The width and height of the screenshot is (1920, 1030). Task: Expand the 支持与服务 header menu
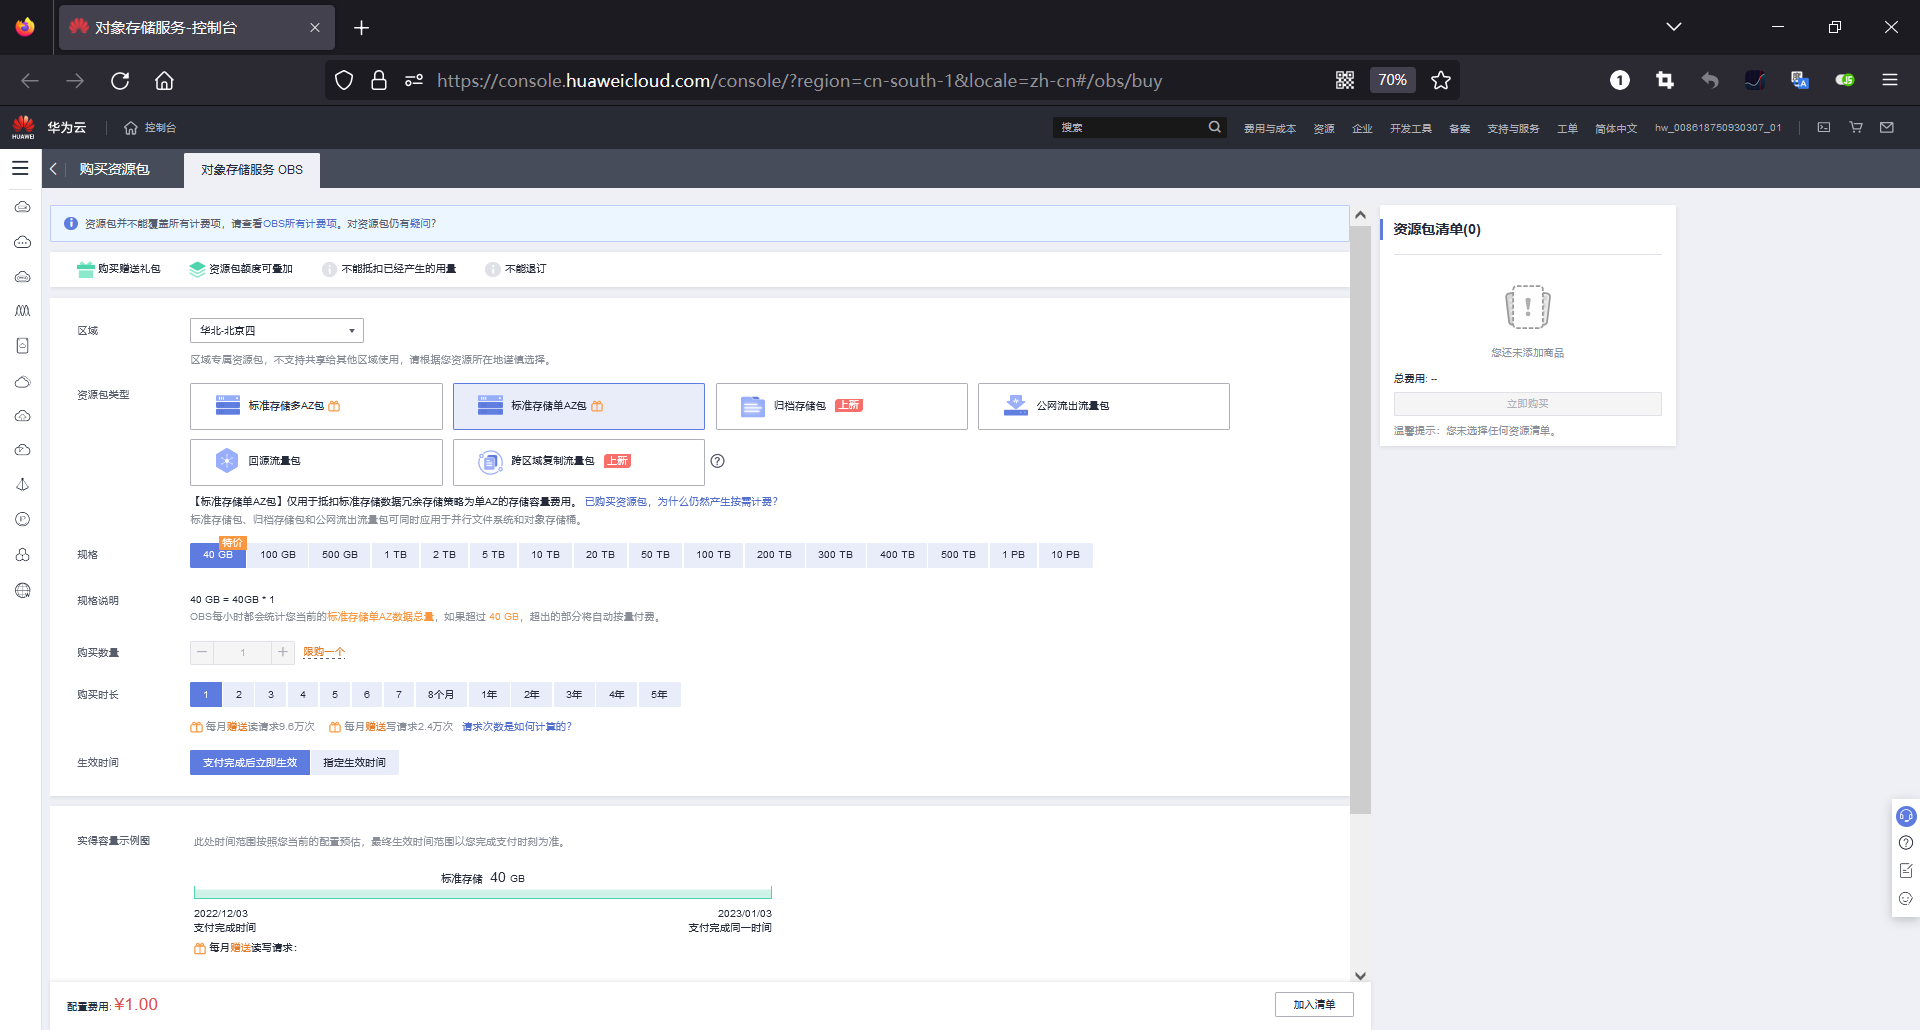1513,128
